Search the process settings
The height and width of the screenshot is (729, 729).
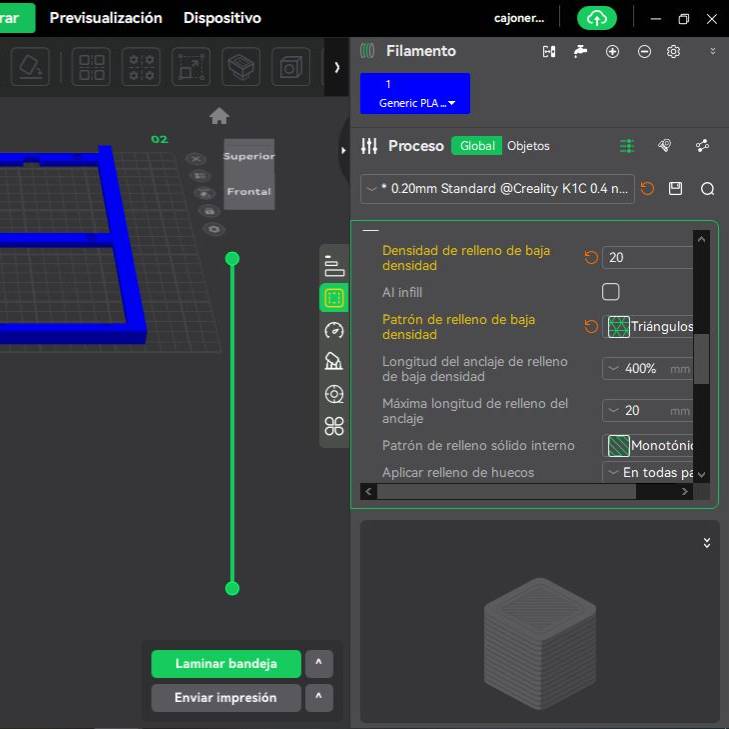pos(707,189)
